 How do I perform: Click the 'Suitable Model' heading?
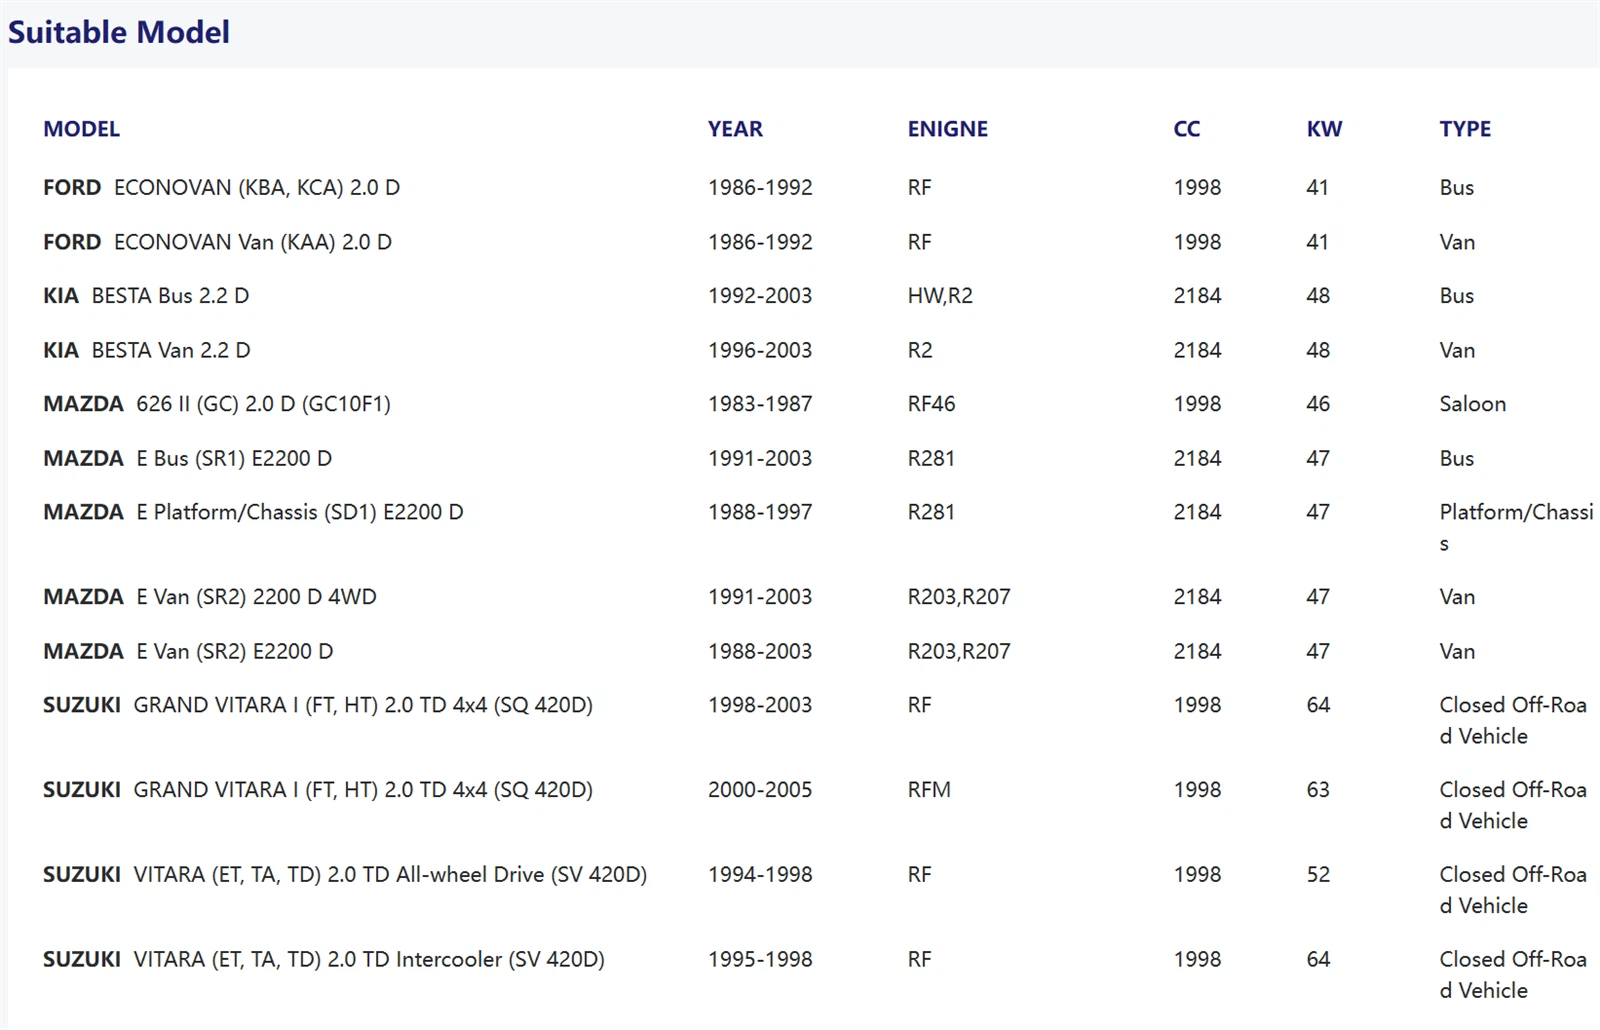(x=118, y=32)
